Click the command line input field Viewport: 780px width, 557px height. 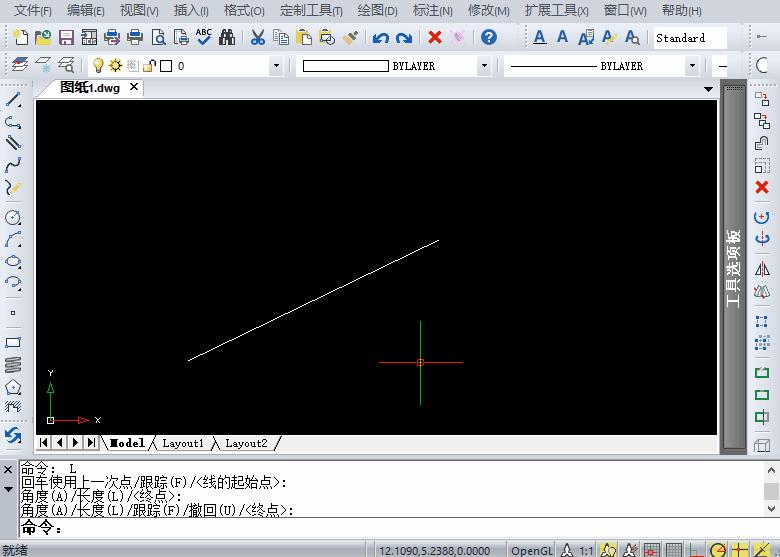coord(400,528)
